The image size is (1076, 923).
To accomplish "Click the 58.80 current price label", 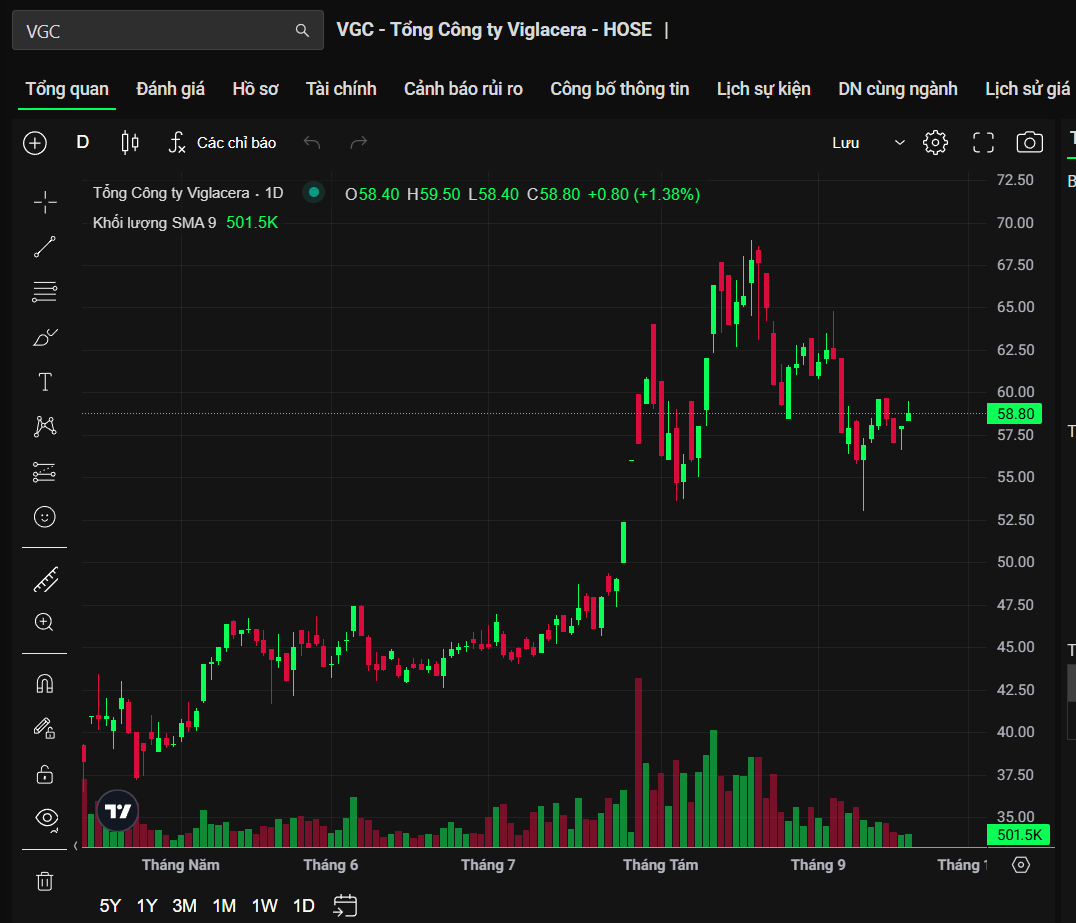I will click(1014, 414).
